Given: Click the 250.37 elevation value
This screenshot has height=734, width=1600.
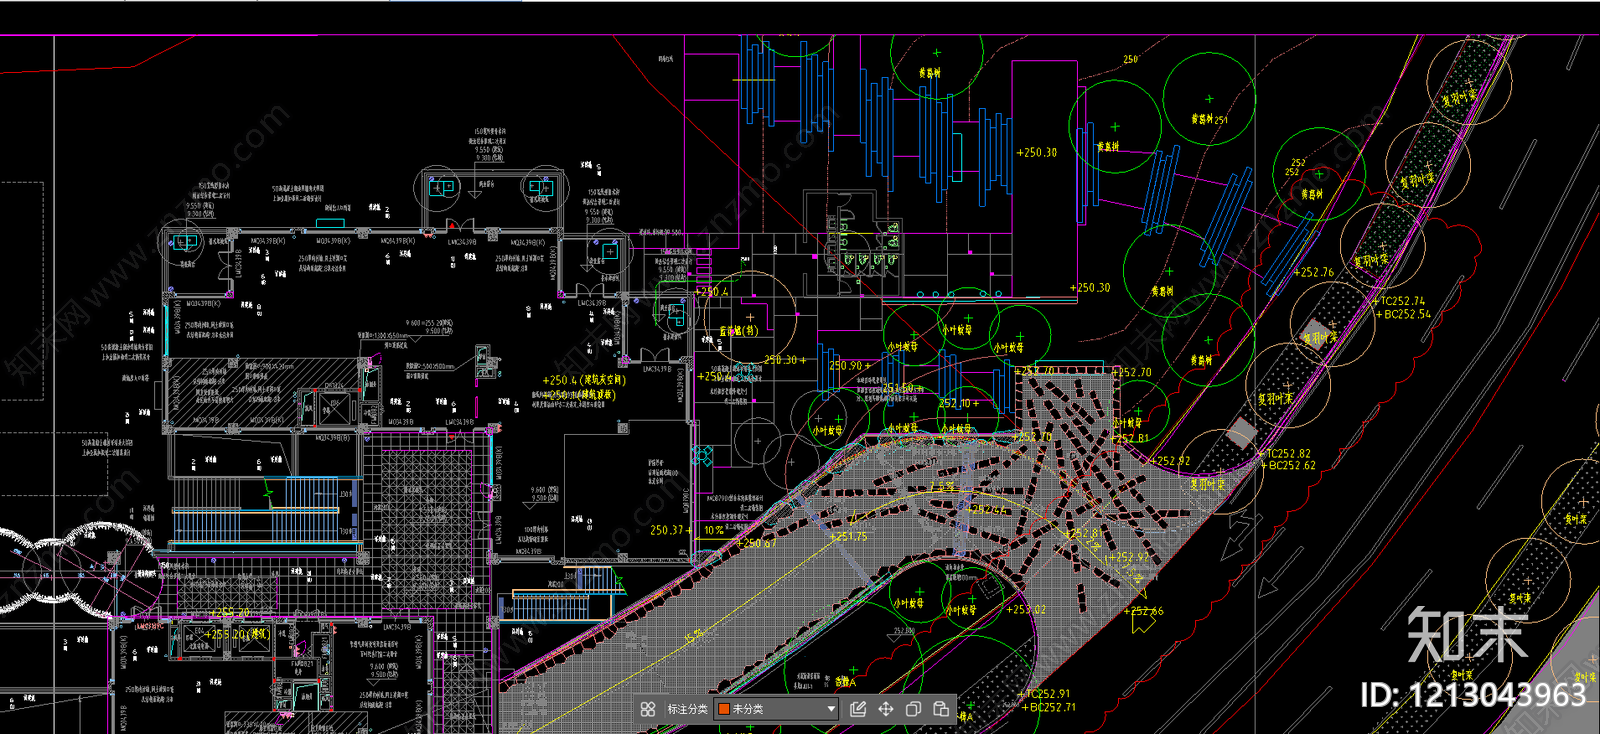Looking at the screenshot, I should [x=667, y=530].
